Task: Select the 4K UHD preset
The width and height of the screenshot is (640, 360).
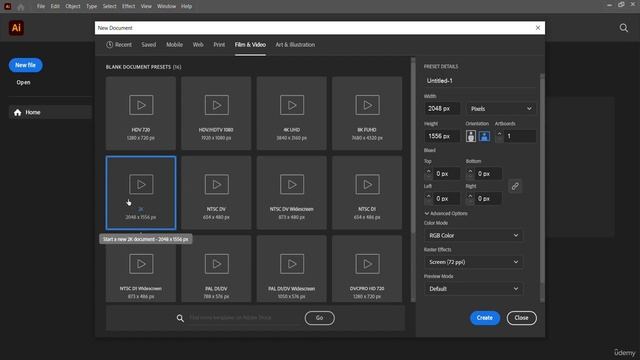Action: [292, 113]
